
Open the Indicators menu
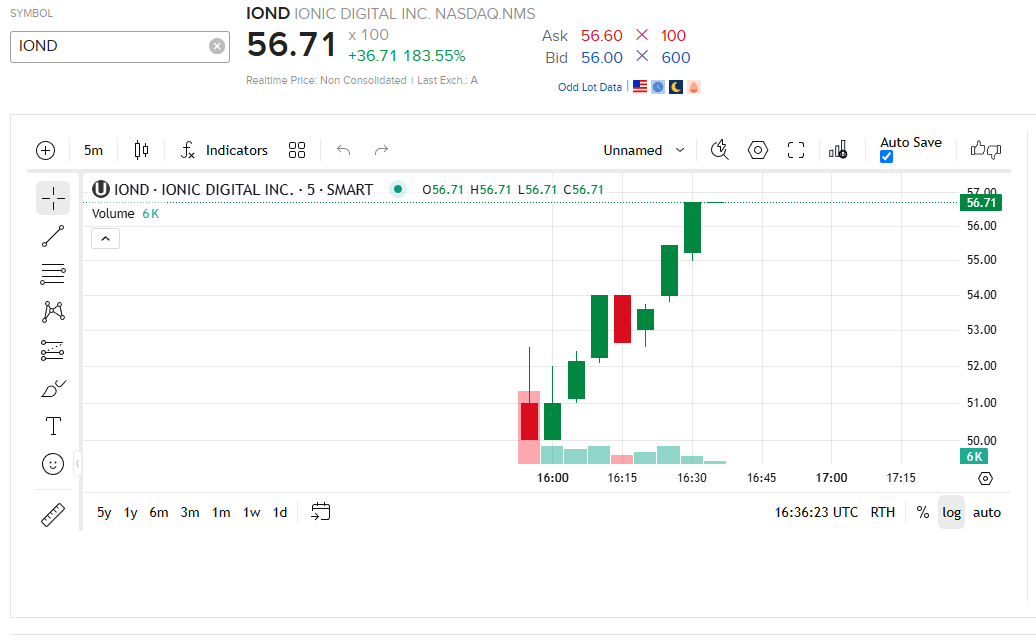coord(224,151)
